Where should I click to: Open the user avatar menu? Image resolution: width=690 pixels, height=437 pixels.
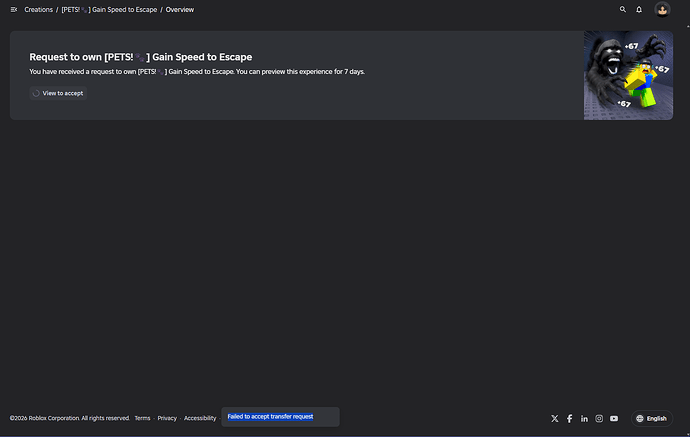(662, 9)
